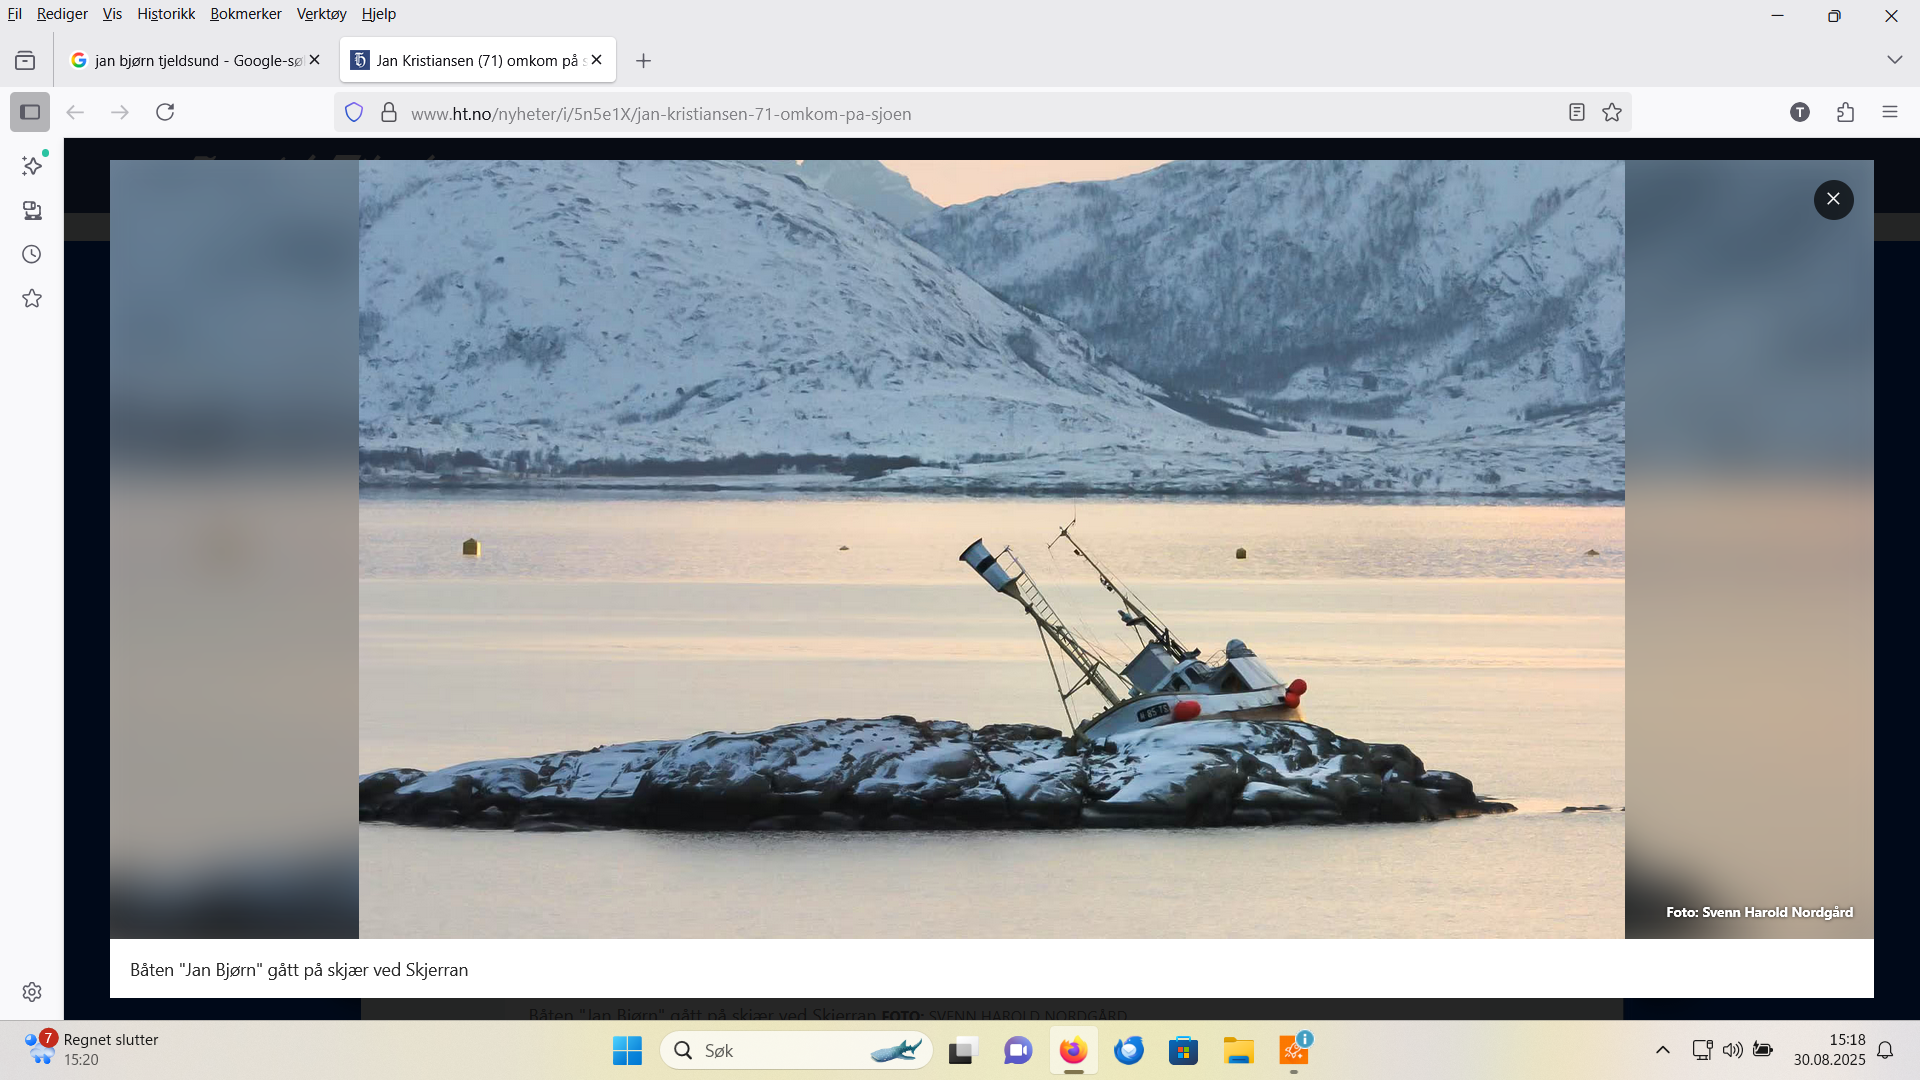Open the Historikk menu
The width and height of the screenshot is (1920, 1080).
point(166,14)
